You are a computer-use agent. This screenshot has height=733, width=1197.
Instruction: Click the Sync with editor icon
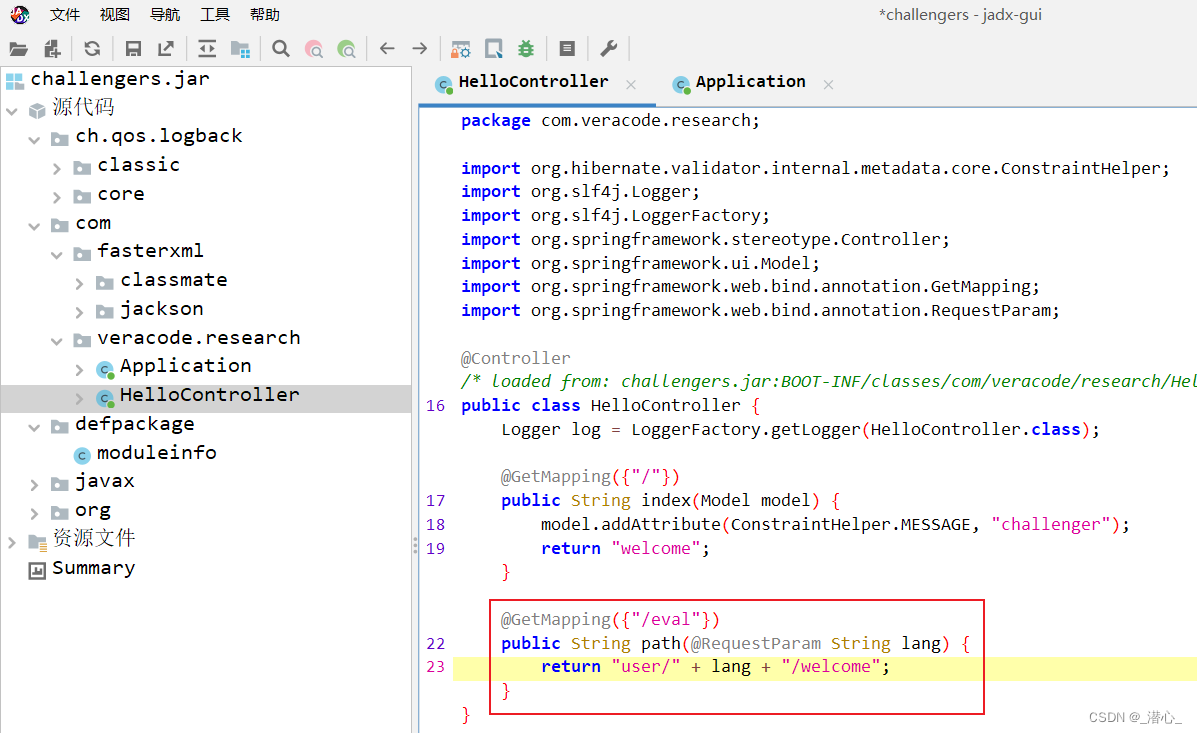(x=207, y=49)
